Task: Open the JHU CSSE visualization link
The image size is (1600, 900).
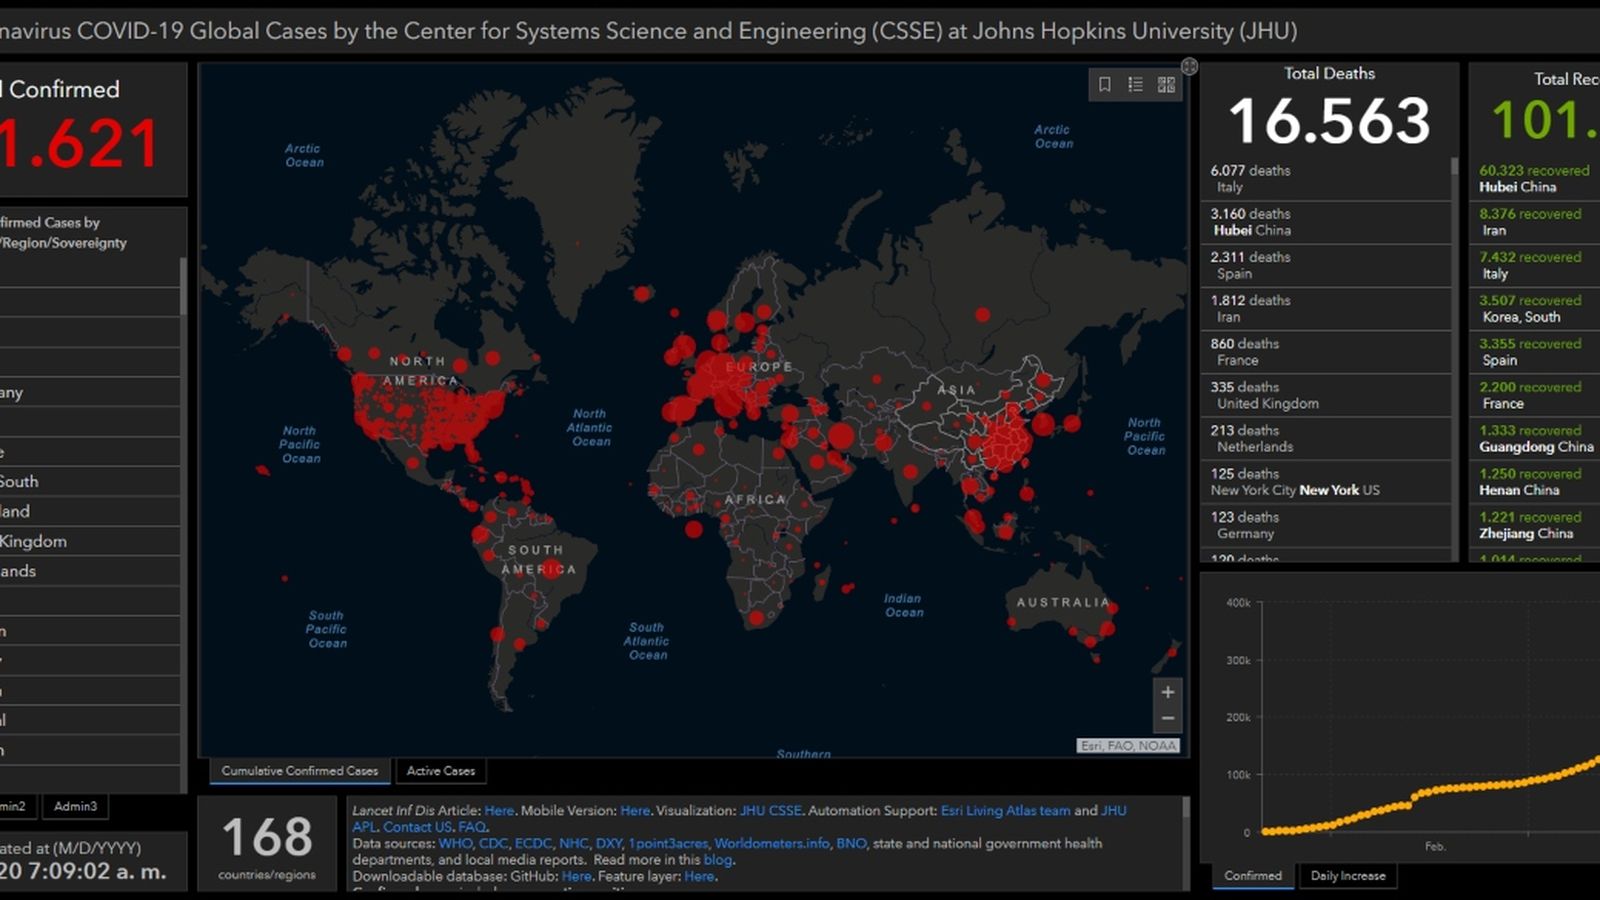Action: click(x=770, y=811)
